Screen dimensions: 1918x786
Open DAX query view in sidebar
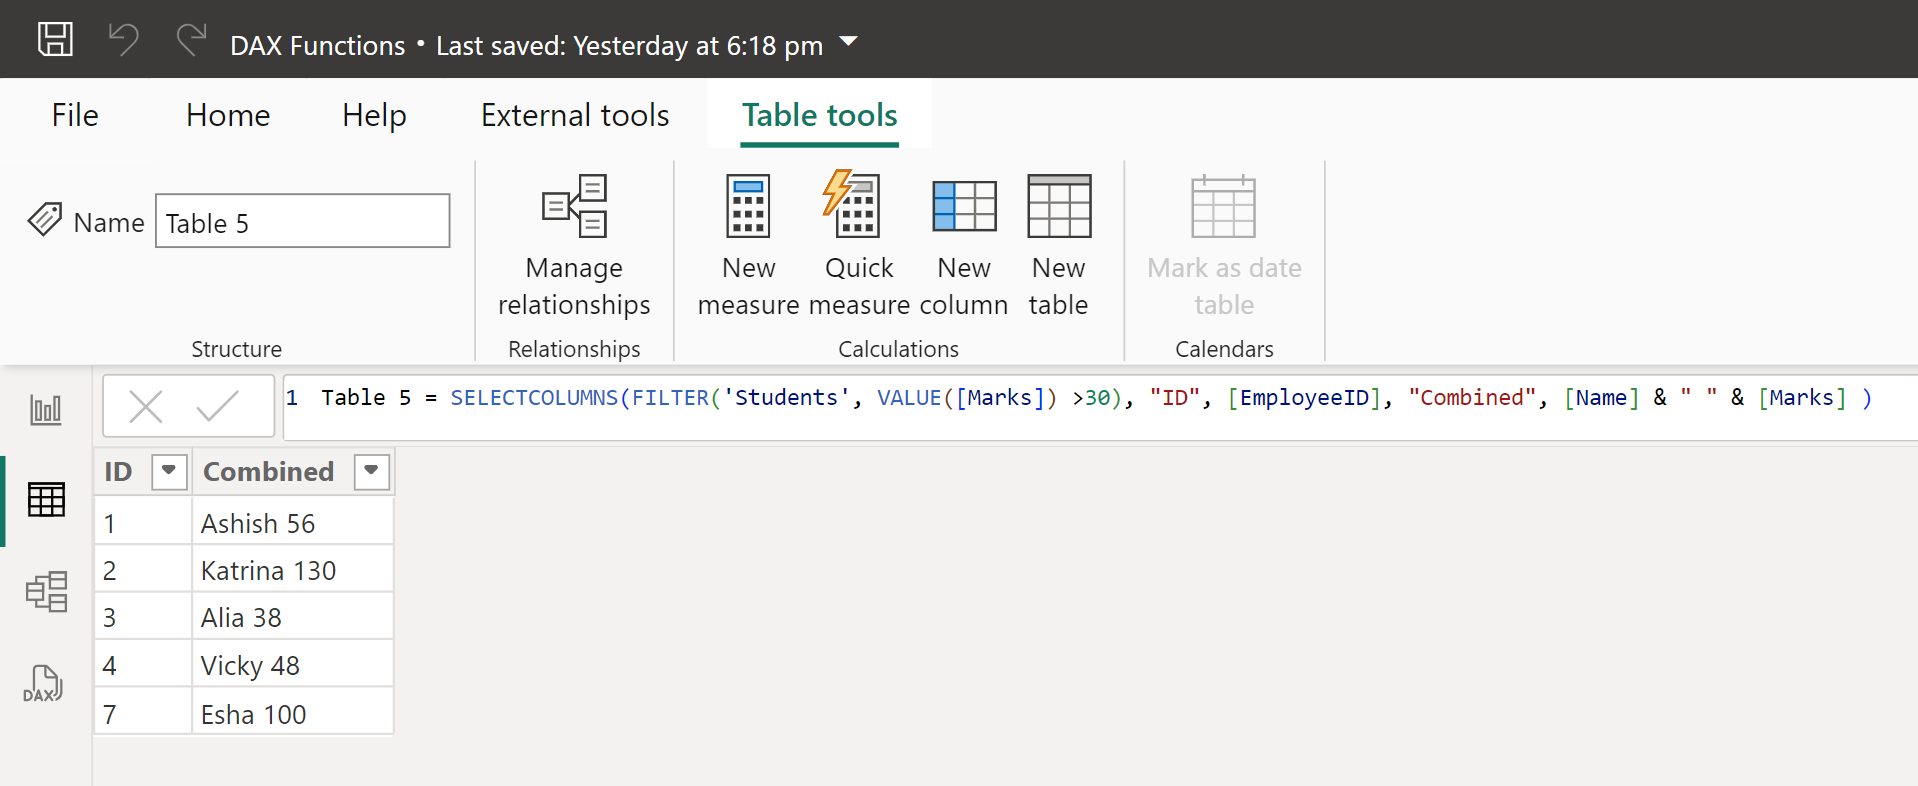43,684
